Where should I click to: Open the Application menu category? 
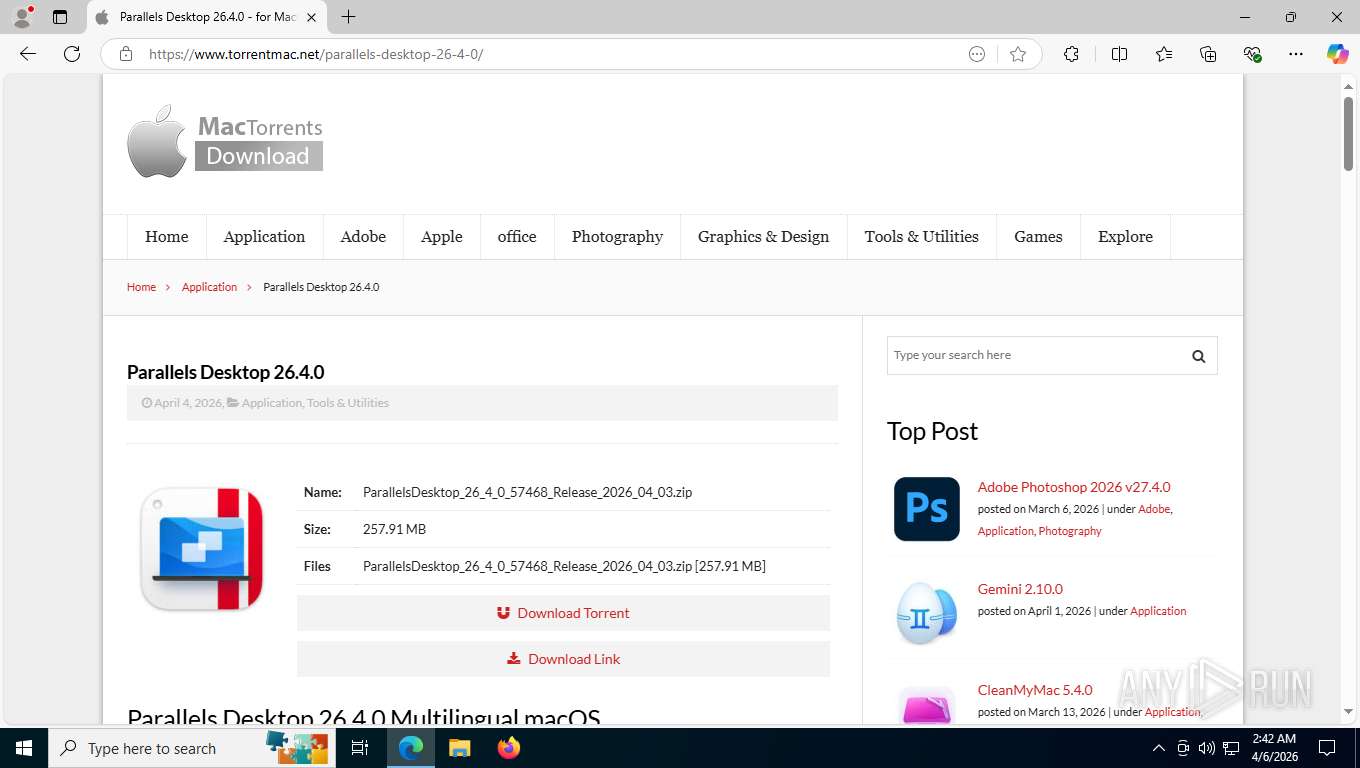click(x=264, y=237)
